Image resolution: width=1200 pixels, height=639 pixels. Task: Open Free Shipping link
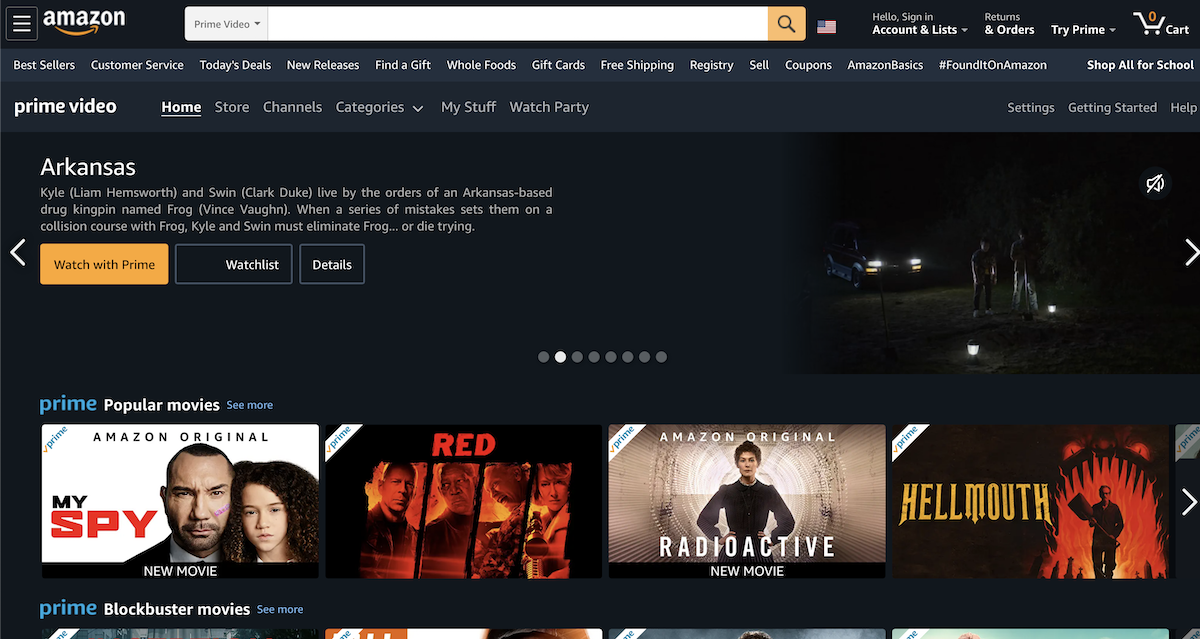click(x=637, y=65)
